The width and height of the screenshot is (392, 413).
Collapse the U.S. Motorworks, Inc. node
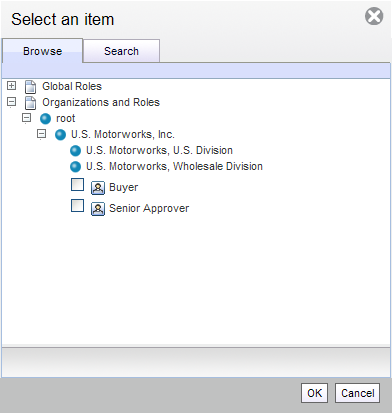41,134
